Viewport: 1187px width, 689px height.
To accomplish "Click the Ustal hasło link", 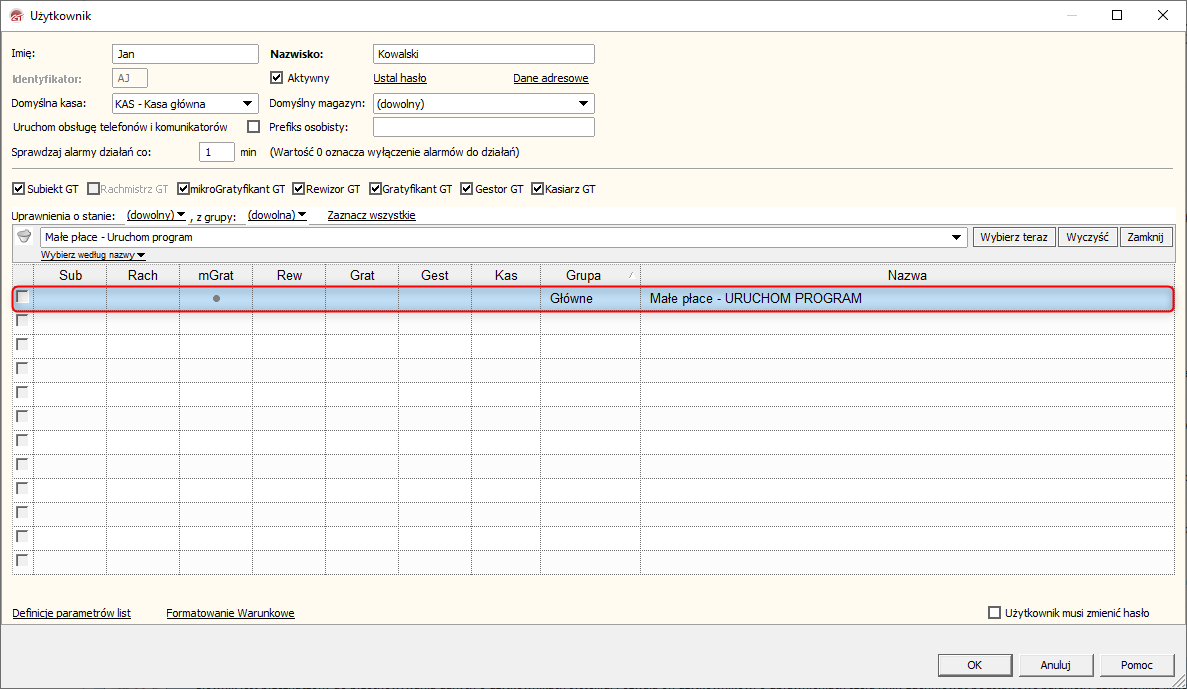I will (400, 78).
